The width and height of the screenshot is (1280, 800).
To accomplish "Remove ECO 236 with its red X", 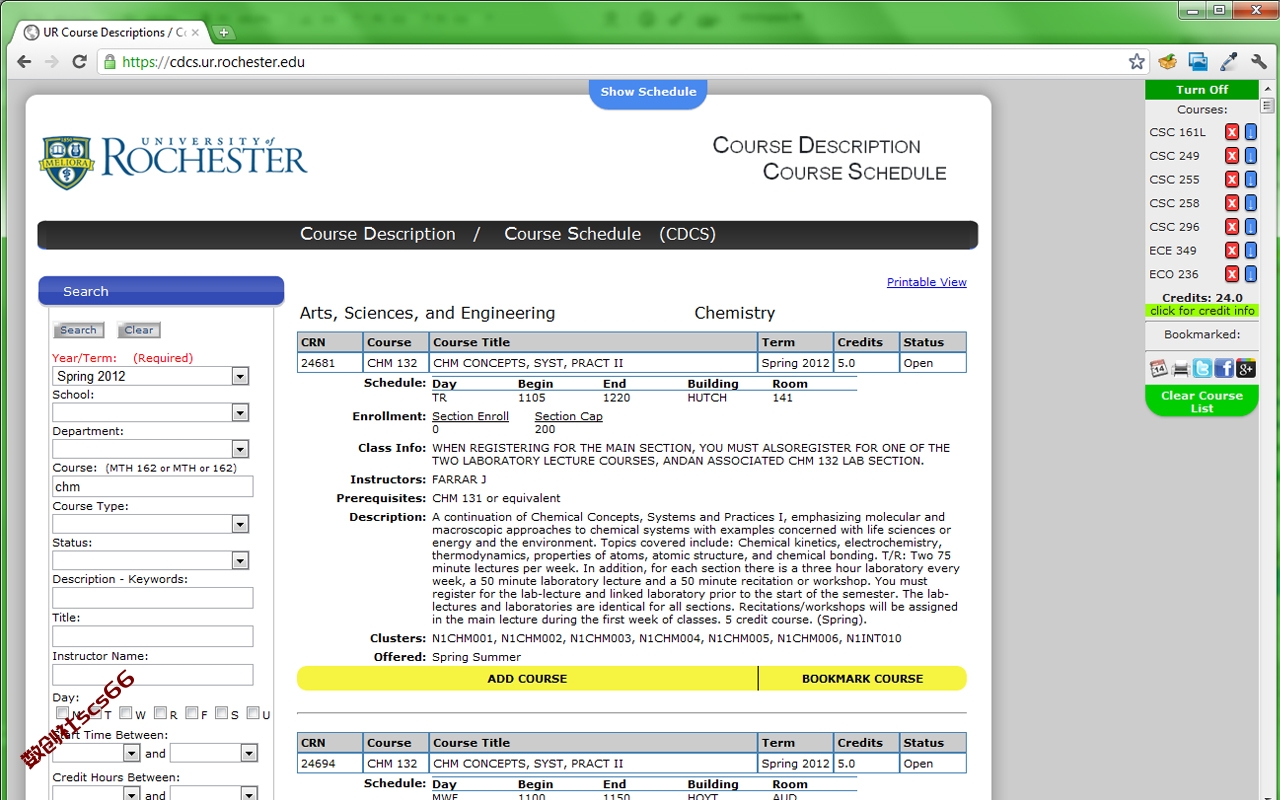I will 1232,274.
